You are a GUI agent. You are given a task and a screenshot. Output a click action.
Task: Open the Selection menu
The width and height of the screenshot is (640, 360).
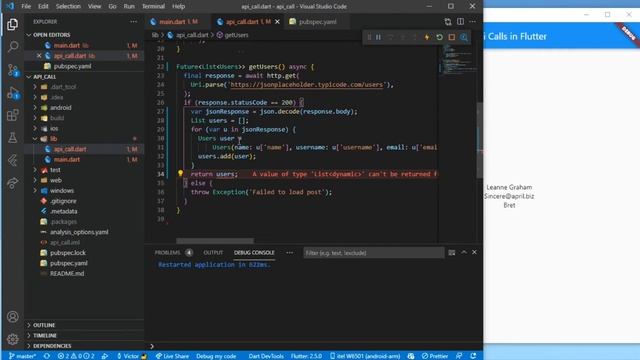[68, 7]
